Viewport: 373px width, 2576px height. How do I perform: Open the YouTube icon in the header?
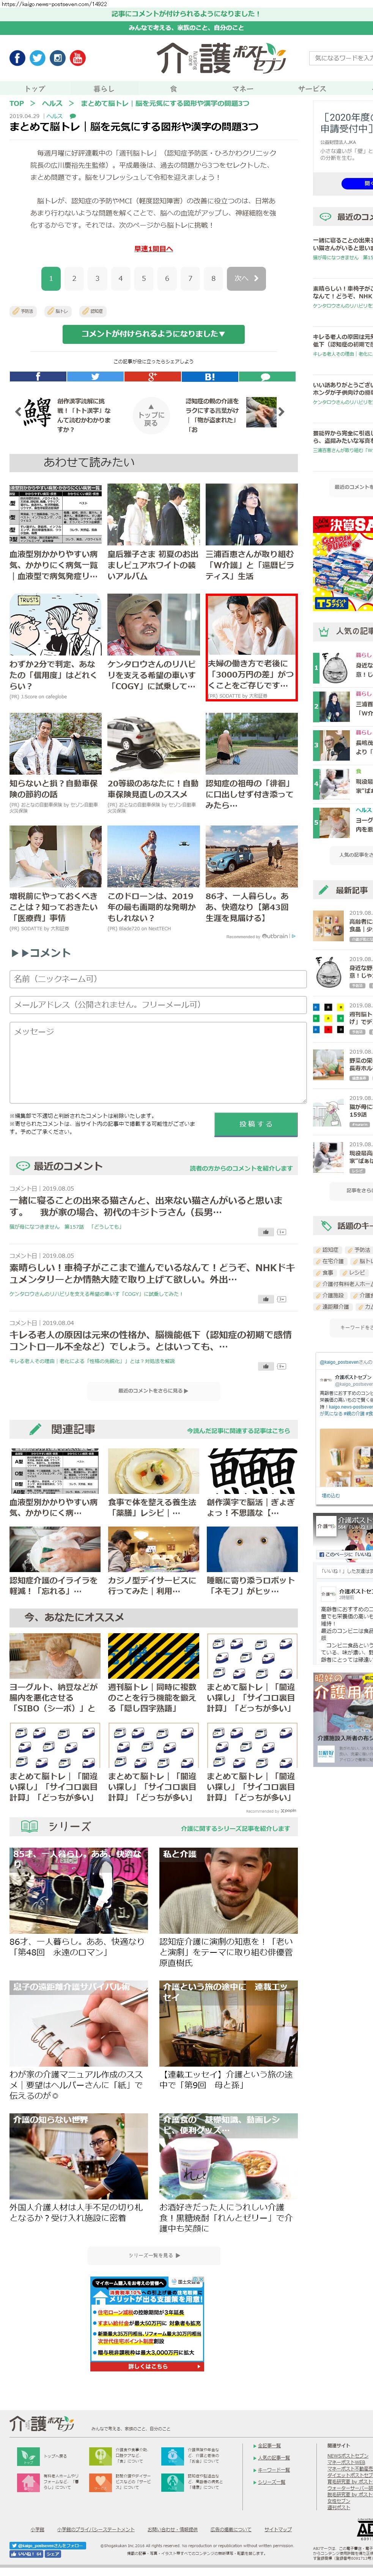77,58
